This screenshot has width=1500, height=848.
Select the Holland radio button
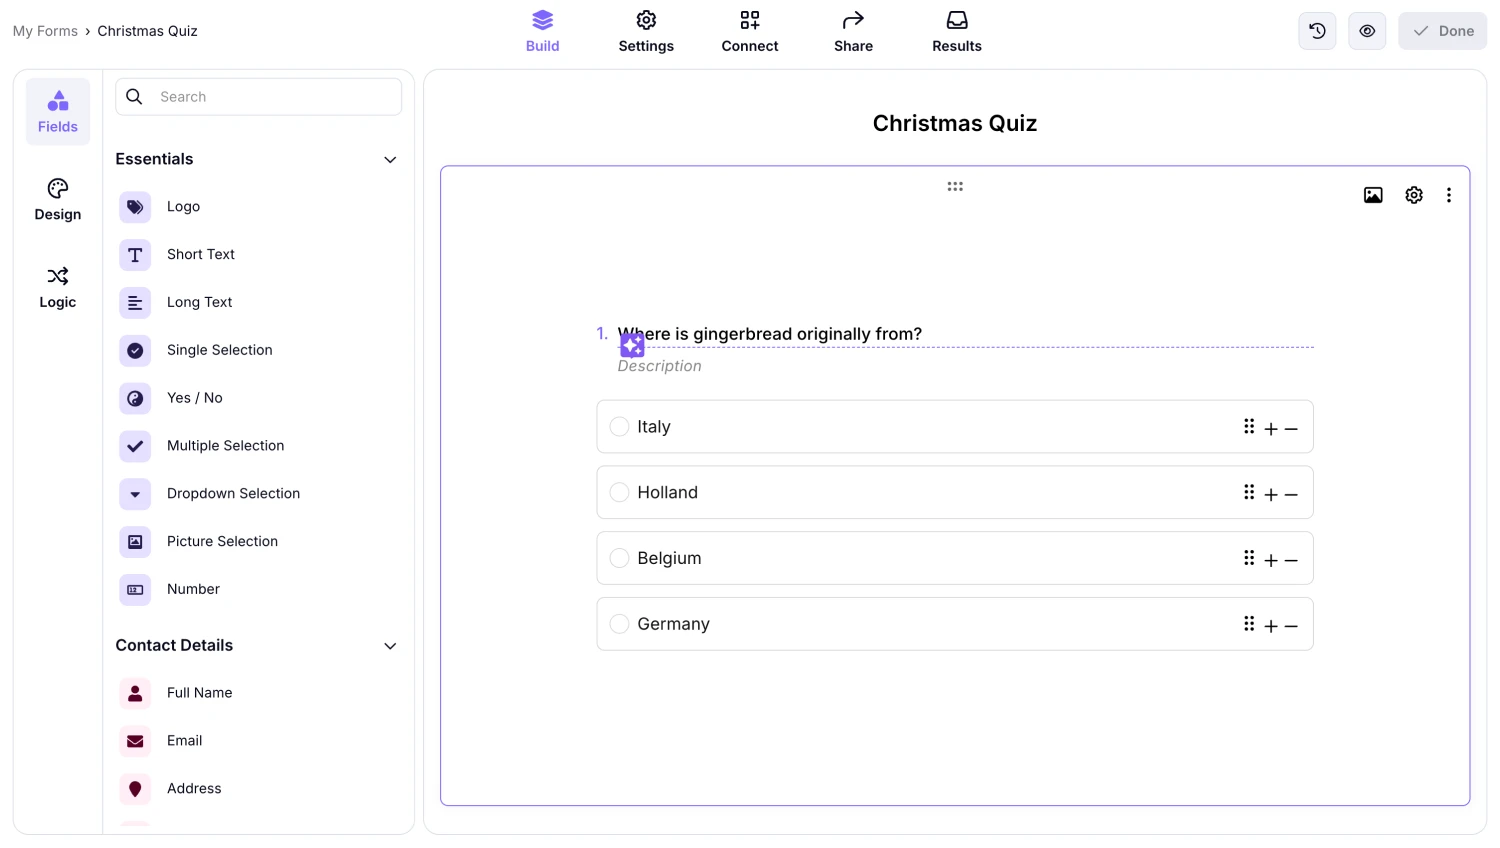(x=619, y=492)
